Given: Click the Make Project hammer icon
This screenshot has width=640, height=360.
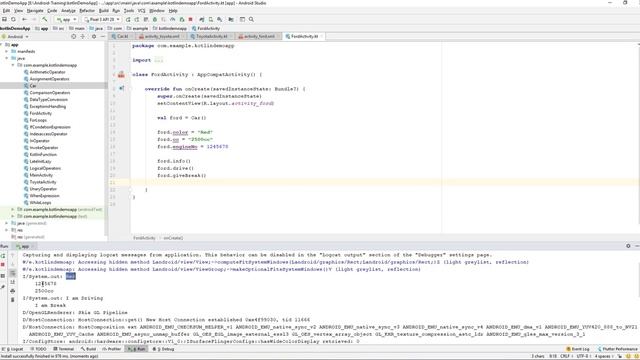Looking at the screenshot, I should 44,19.
